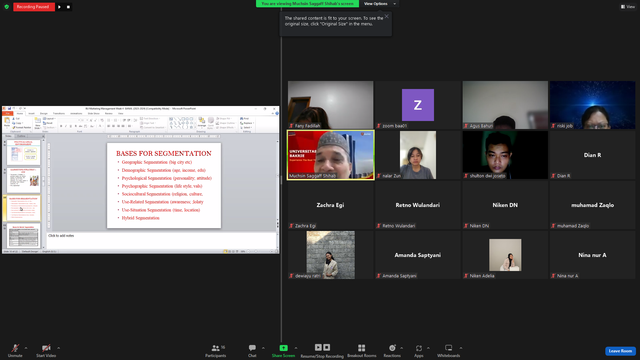Dismiss the Original Size tooltip
Viewport: 640px width, 360px height.
tap(387, 16)
